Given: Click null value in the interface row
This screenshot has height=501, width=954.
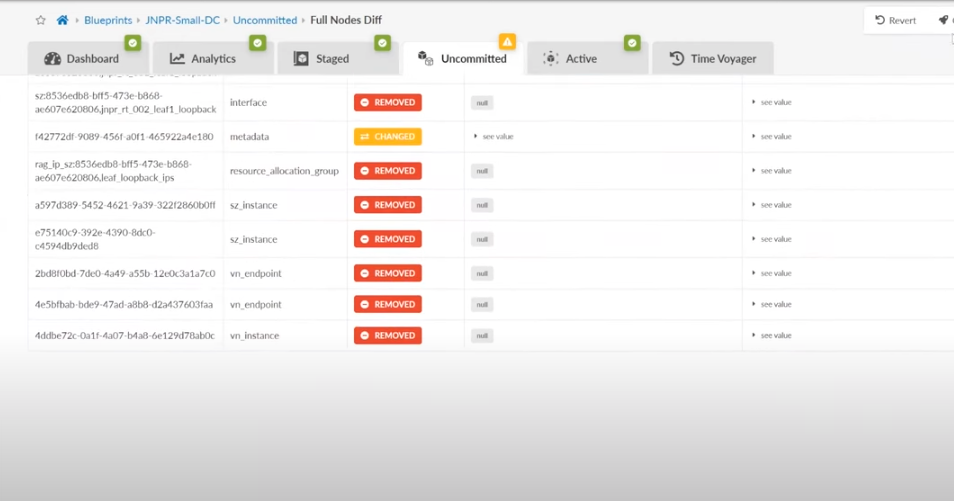Looking at the screenshot, I should [482, 103].
